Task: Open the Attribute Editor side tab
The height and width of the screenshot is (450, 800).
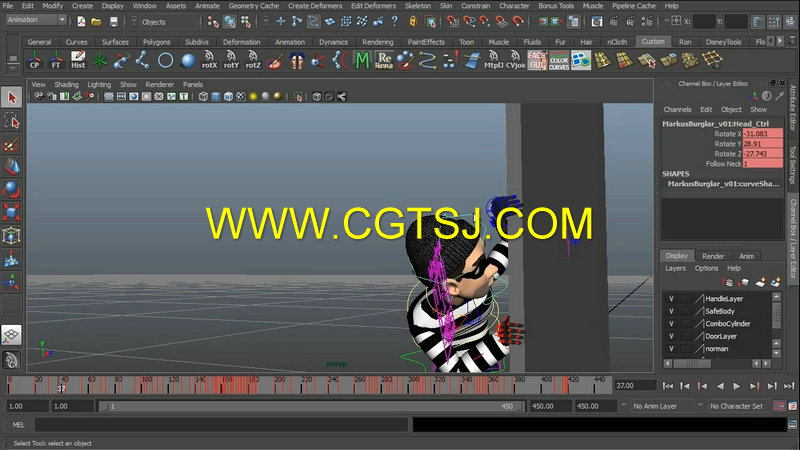Action: pyautogui.click(x=793, y=108)
